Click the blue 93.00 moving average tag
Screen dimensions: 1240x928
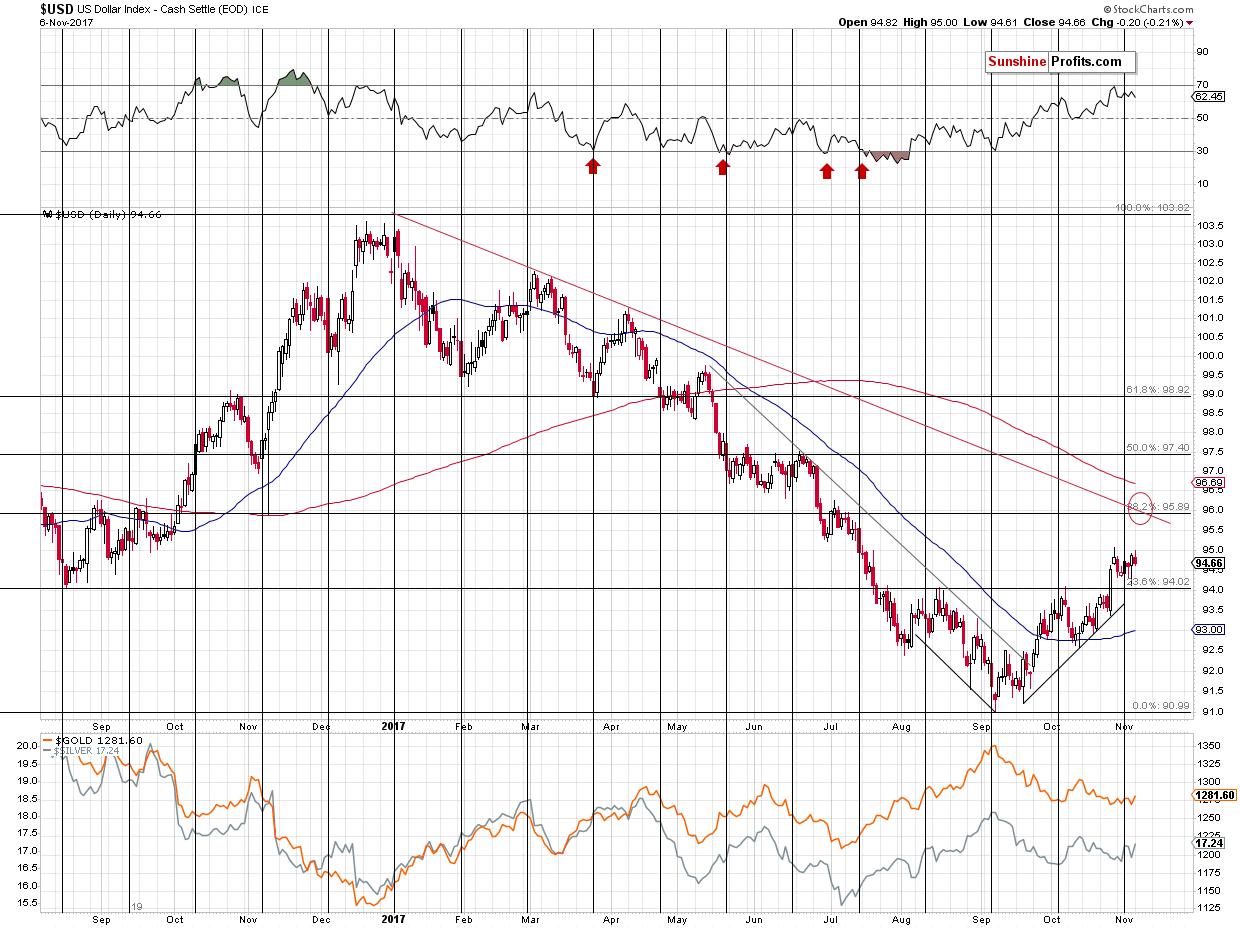[1208, 630]
